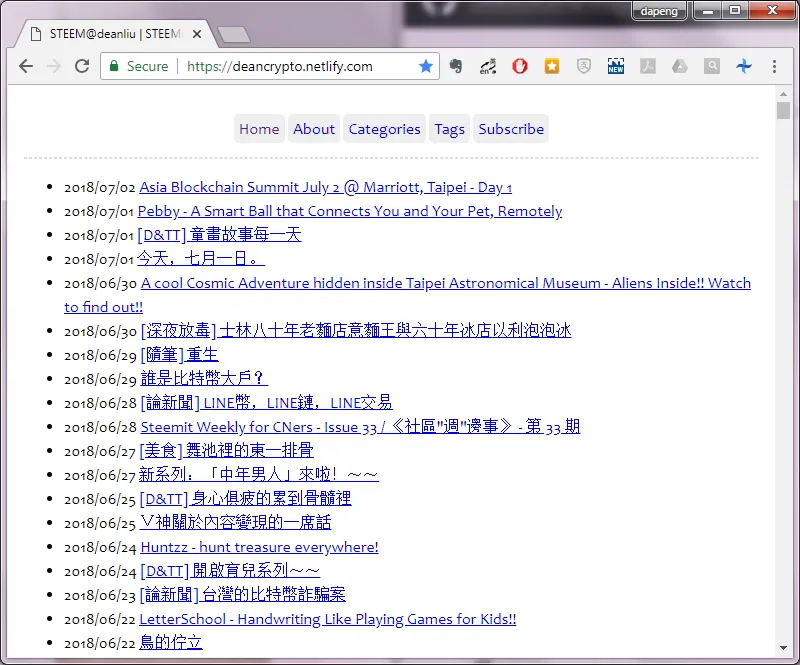Screen dimensions: 800x665
Task: Click the scrollbar up arrow
Action: 783,94
